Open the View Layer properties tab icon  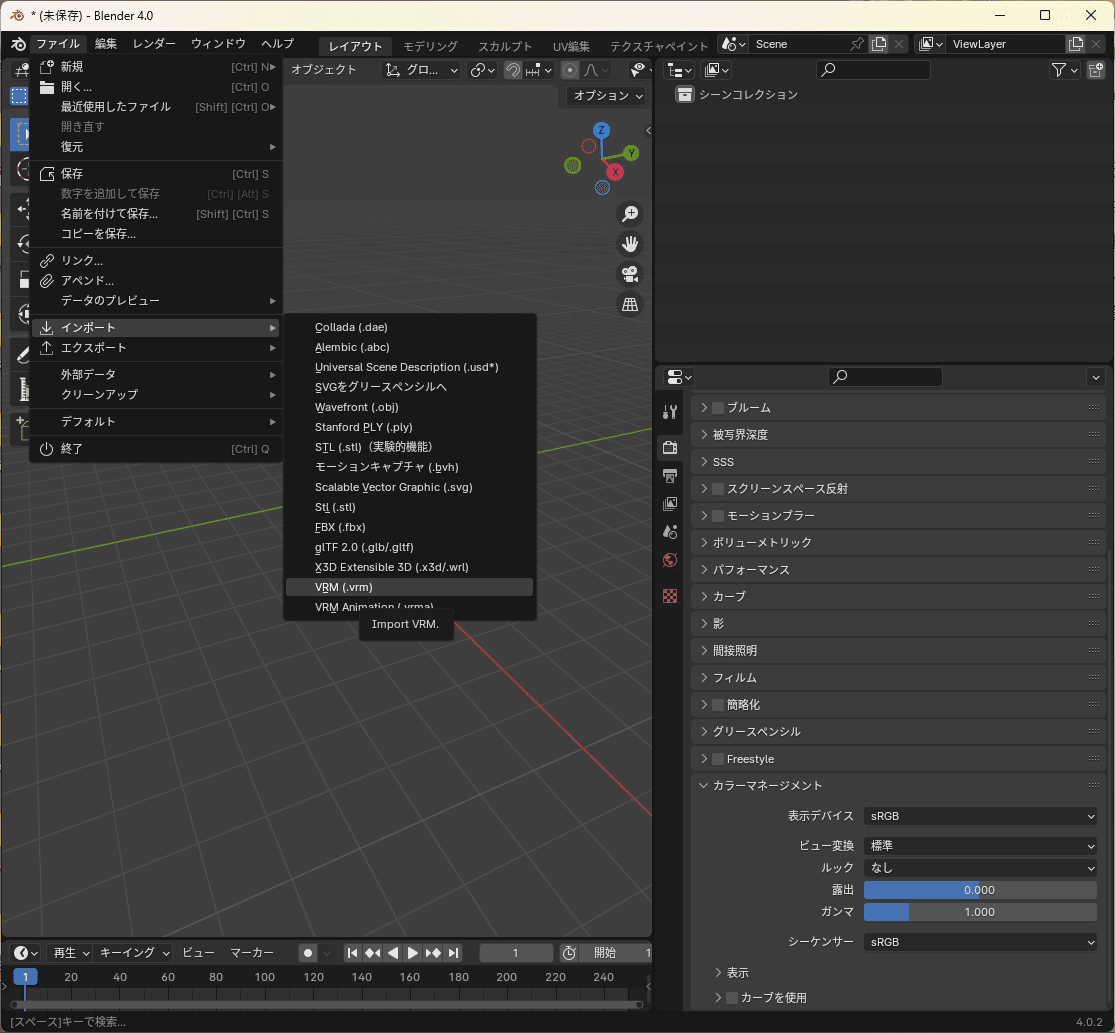pos(670,504)
